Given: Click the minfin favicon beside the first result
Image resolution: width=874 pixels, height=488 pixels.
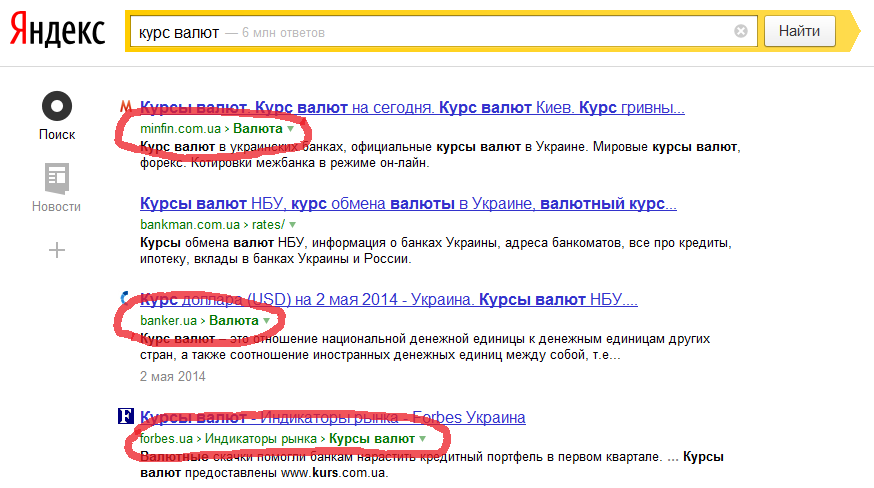Looking at the screenshot, I should tap(124, 108).
